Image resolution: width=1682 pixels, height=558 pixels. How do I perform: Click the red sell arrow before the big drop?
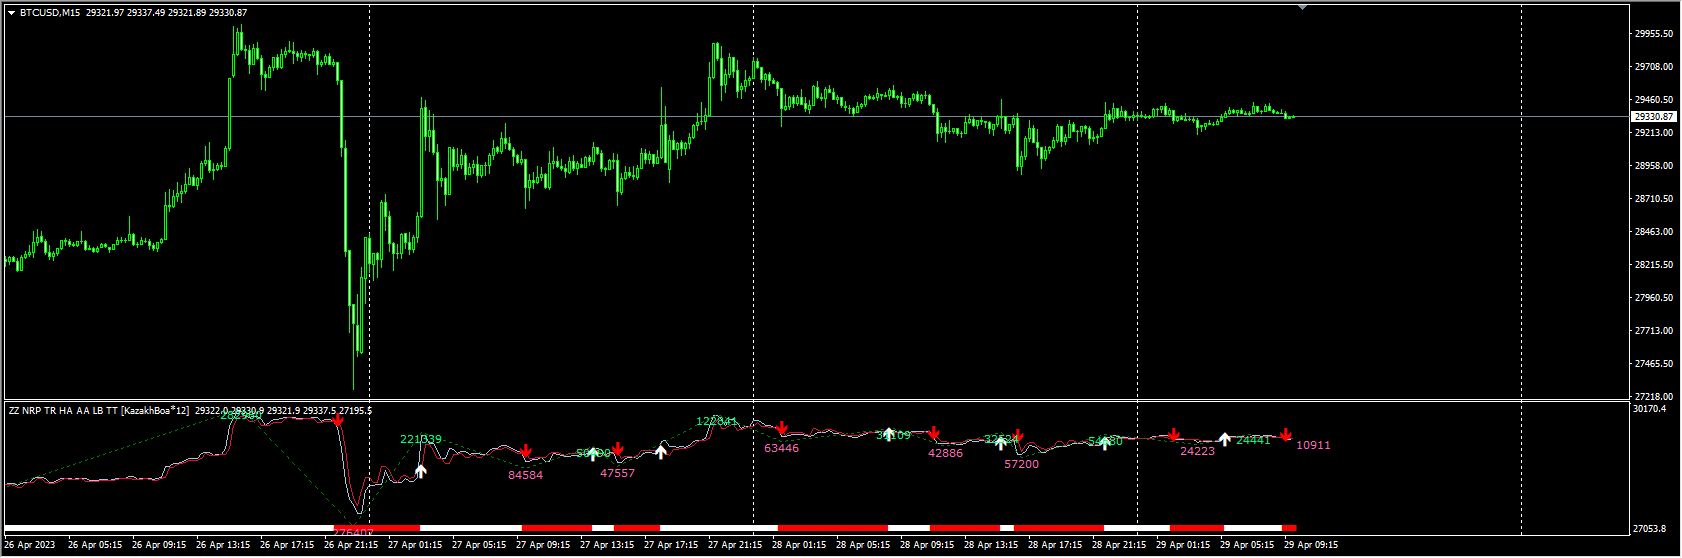pos(338,420)
